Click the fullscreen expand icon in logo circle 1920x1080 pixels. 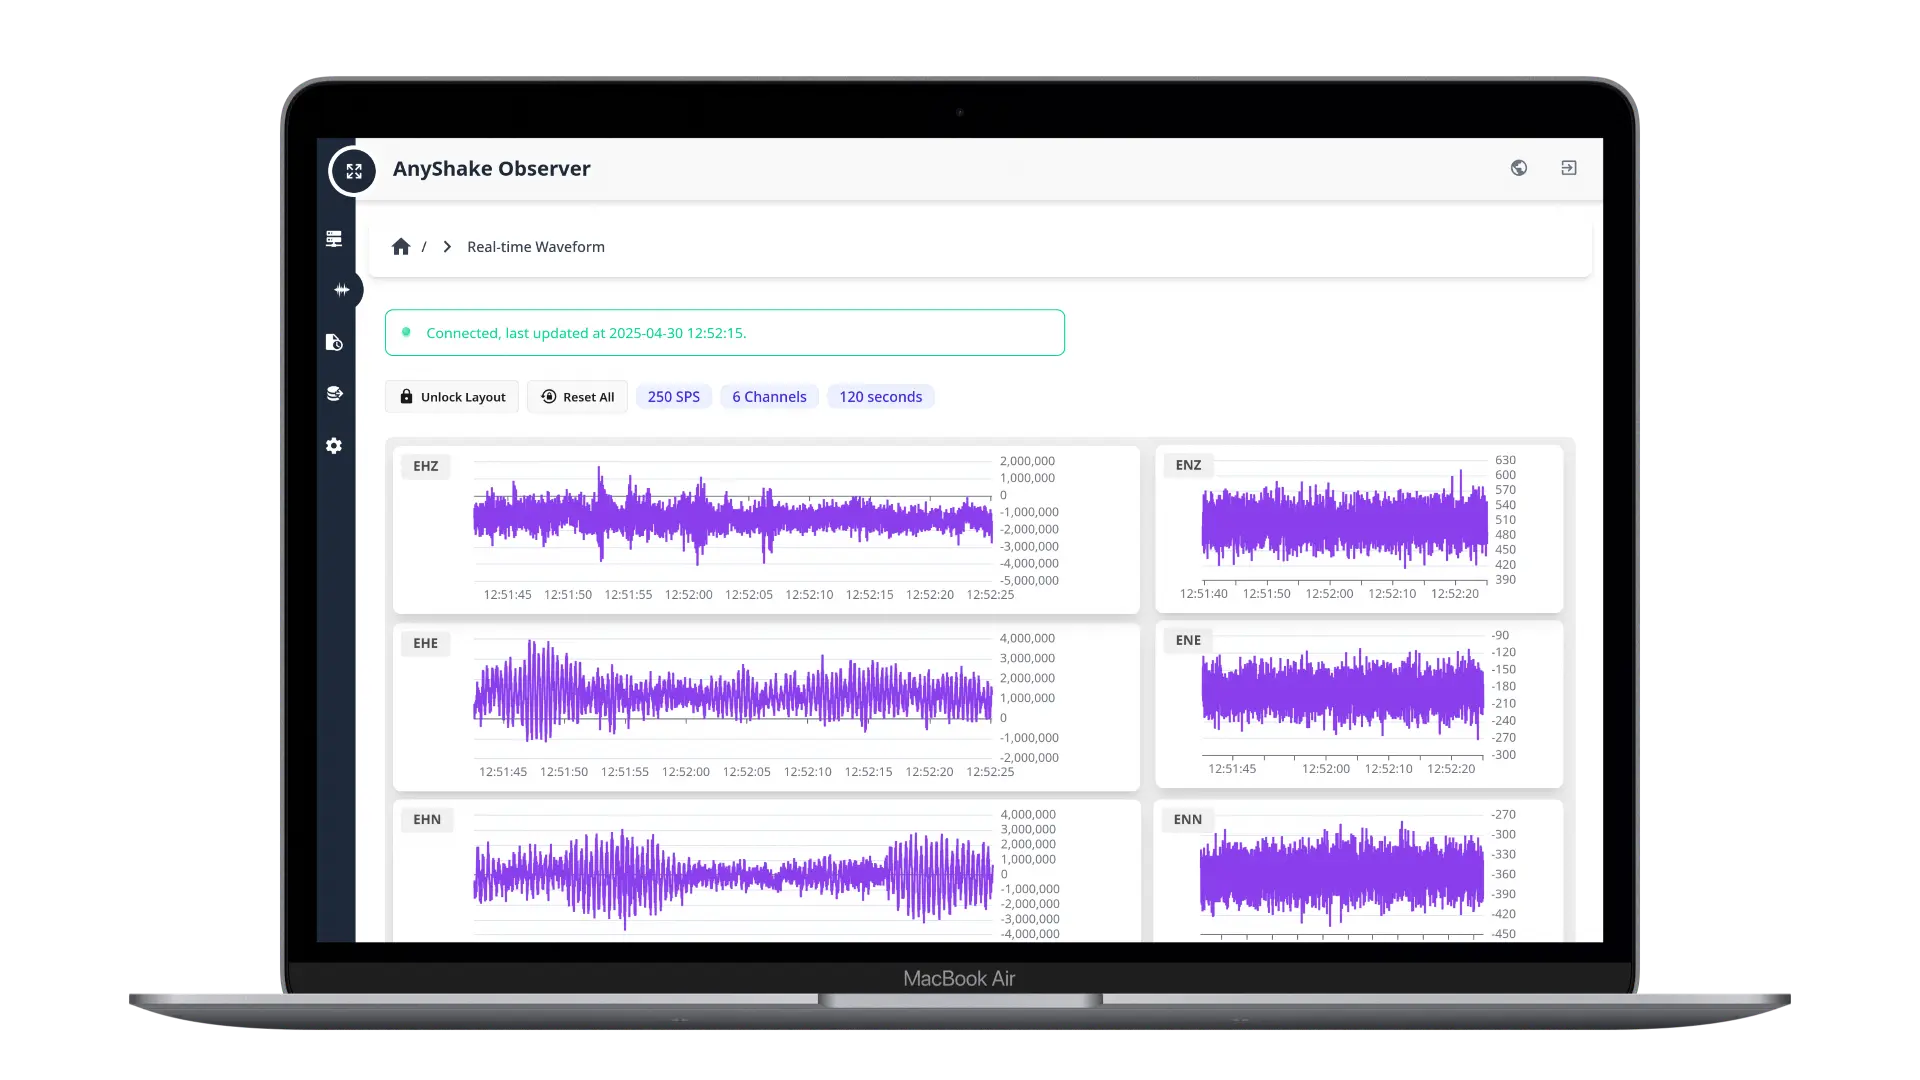tap(353, 171)
